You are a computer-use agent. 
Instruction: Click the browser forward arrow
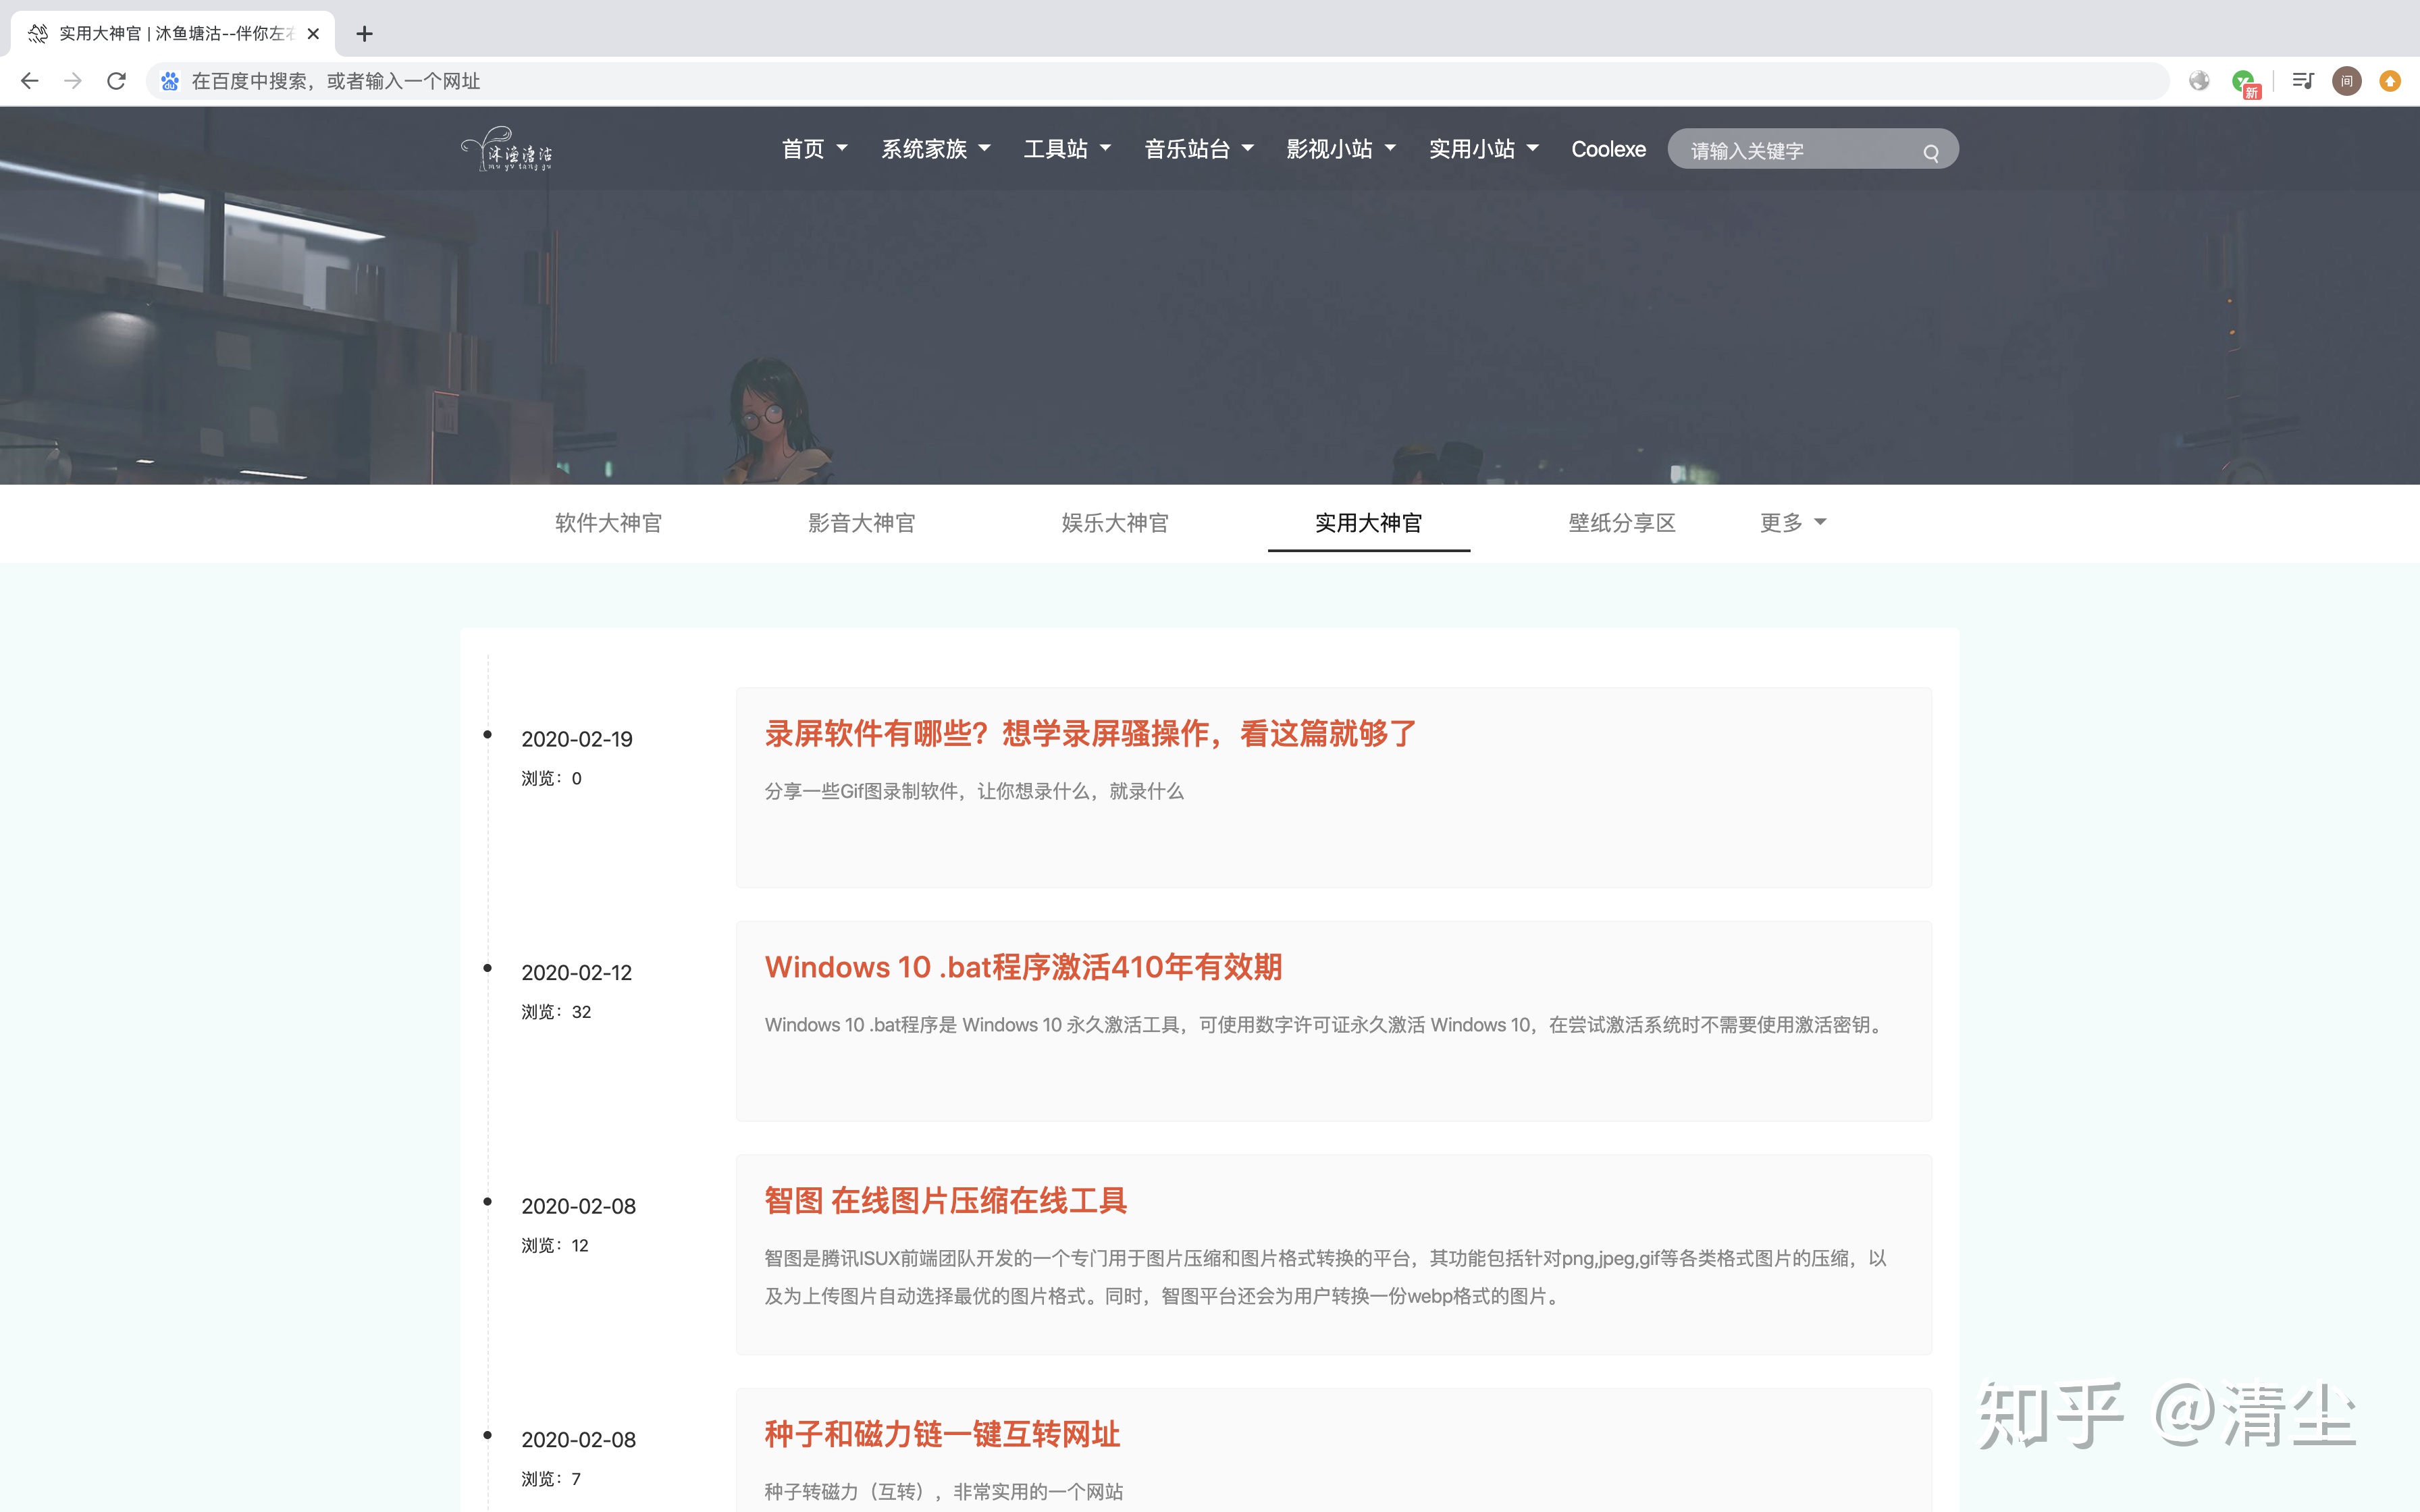(x=73, y=81)
